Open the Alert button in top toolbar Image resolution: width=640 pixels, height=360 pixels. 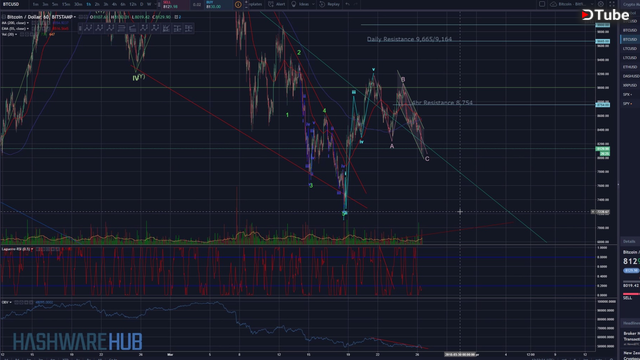click(x=277, y=4)
